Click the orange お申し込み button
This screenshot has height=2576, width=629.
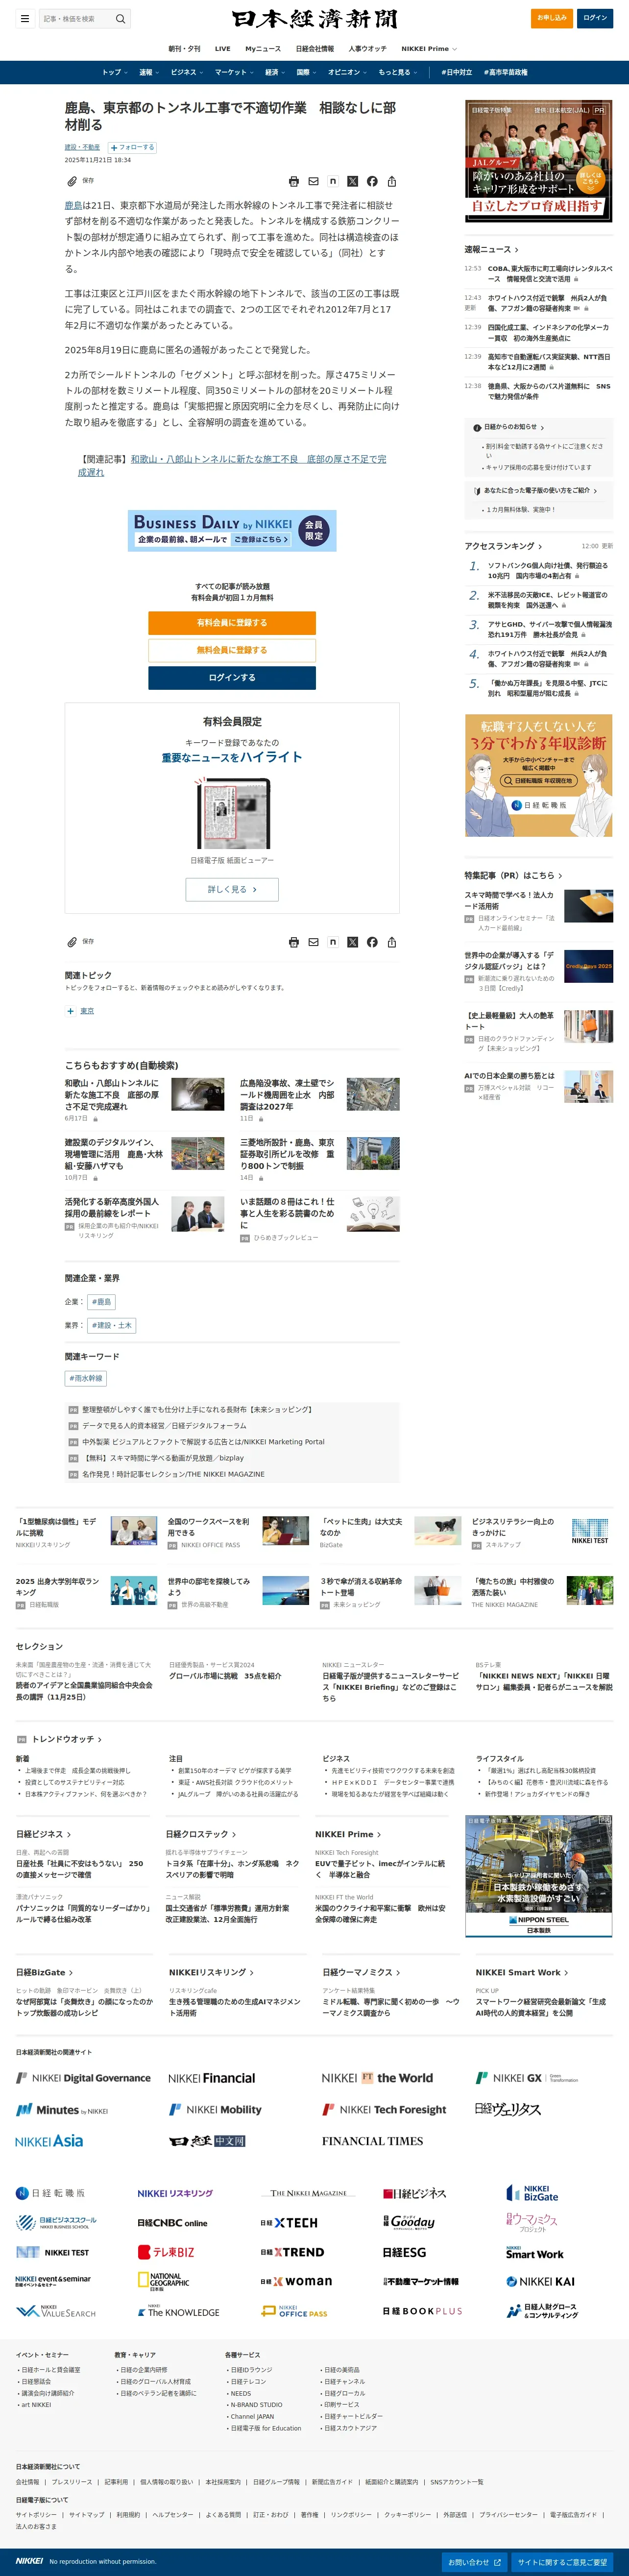pos(552,18)
